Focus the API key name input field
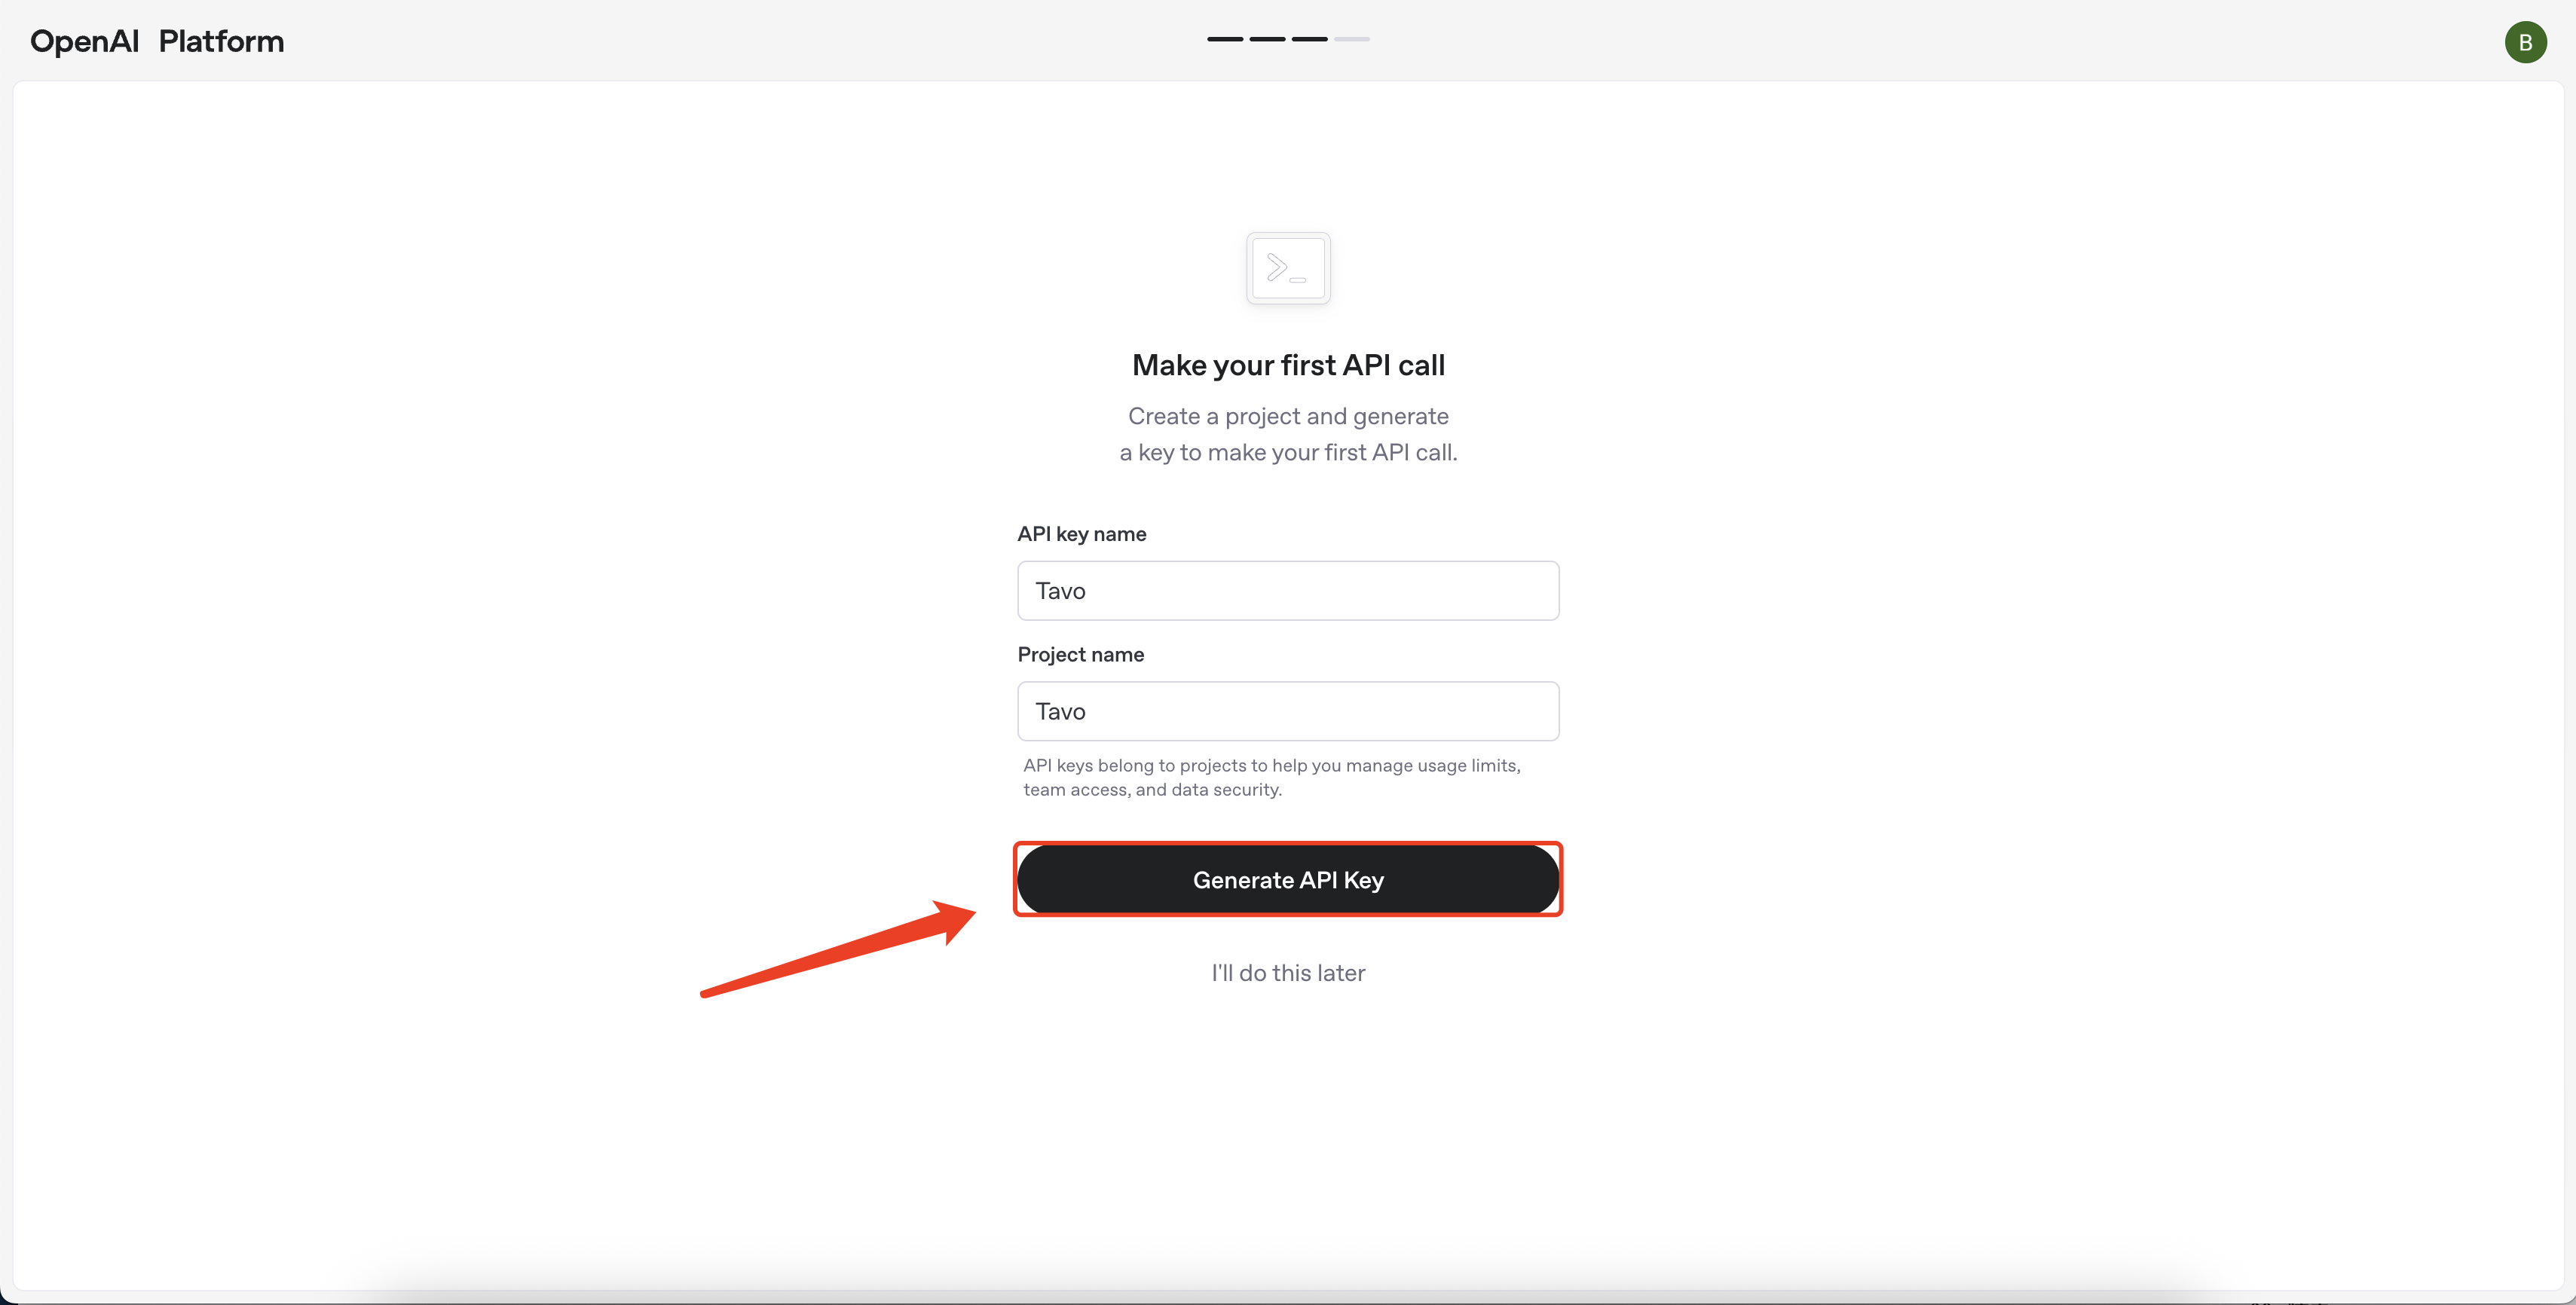 tap(1288, 591)
